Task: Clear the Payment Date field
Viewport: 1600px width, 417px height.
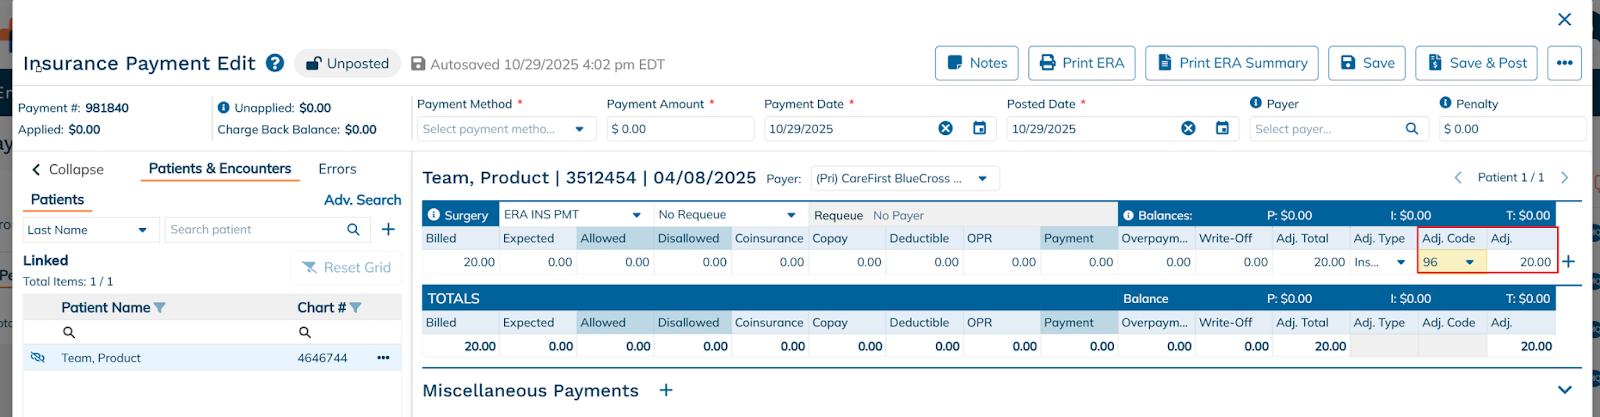Action: tap(945, 129)
